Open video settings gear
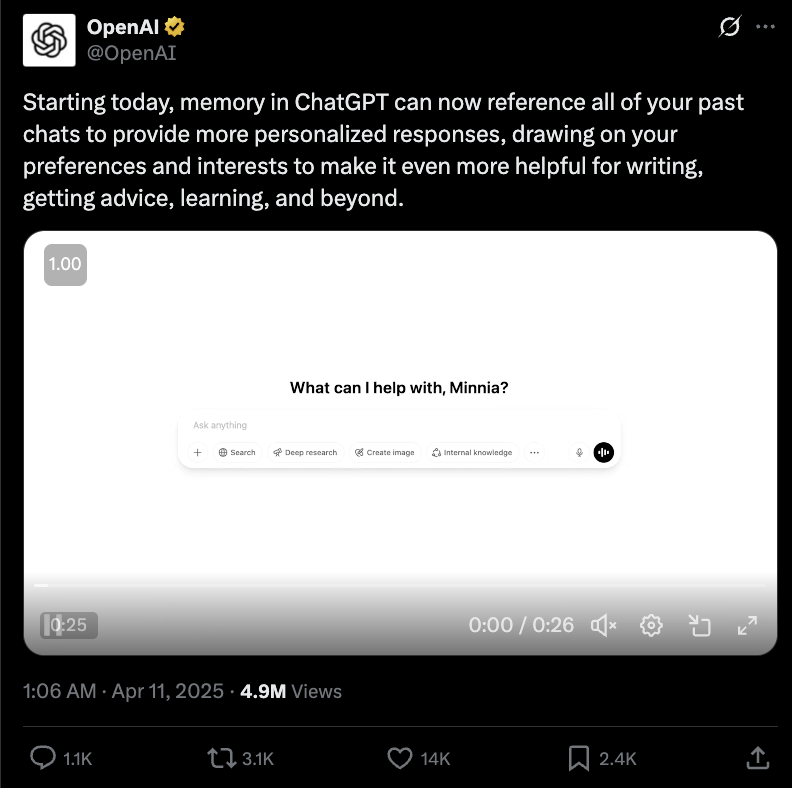 651,626
